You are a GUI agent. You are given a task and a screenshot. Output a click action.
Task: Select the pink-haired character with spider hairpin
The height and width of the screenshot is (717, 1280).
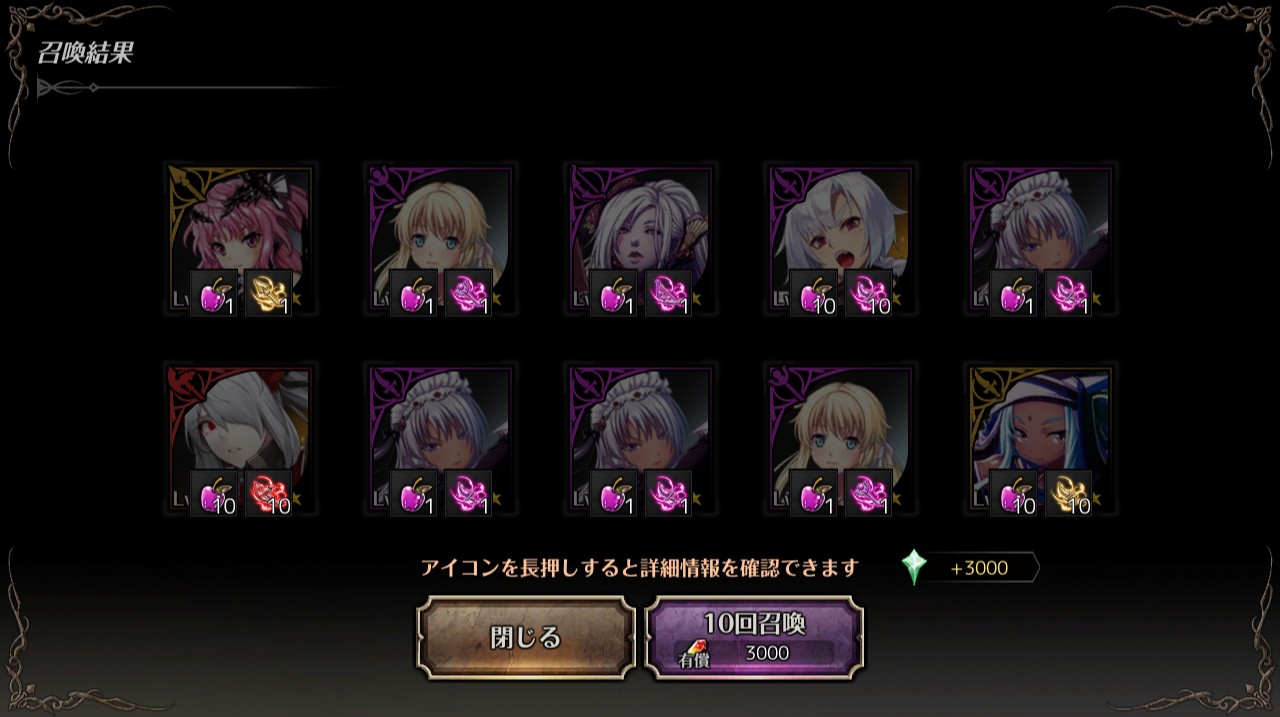(240, 240)
